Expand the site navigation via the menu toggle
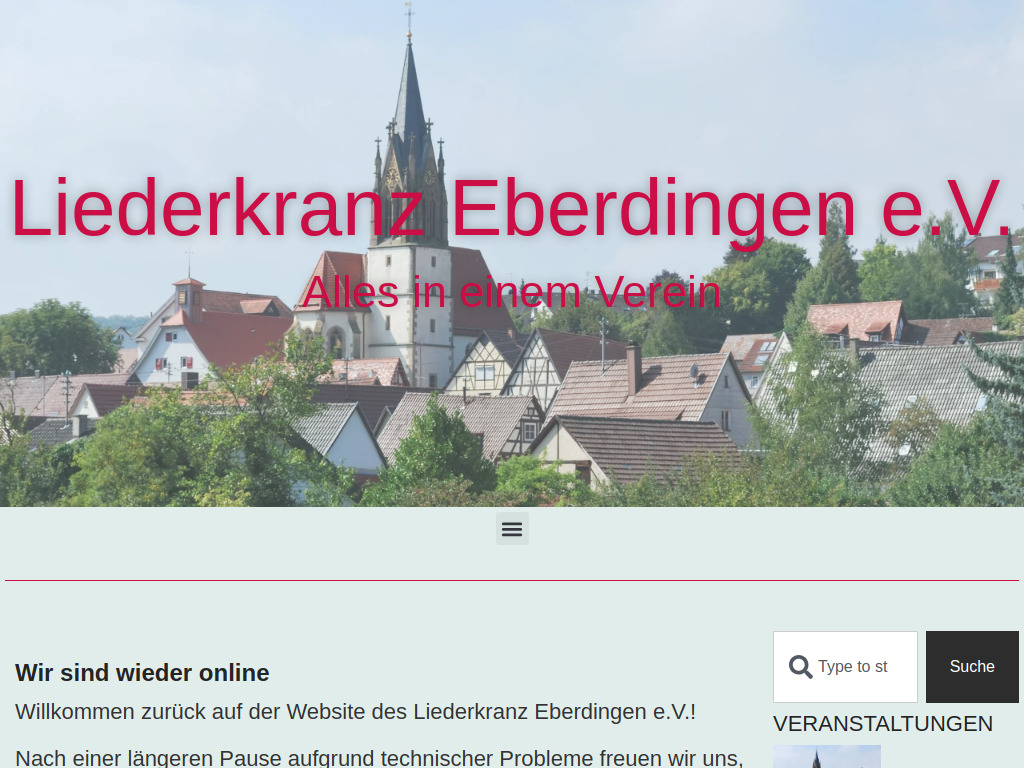The image size is (1024, 768). click(512, 528)
